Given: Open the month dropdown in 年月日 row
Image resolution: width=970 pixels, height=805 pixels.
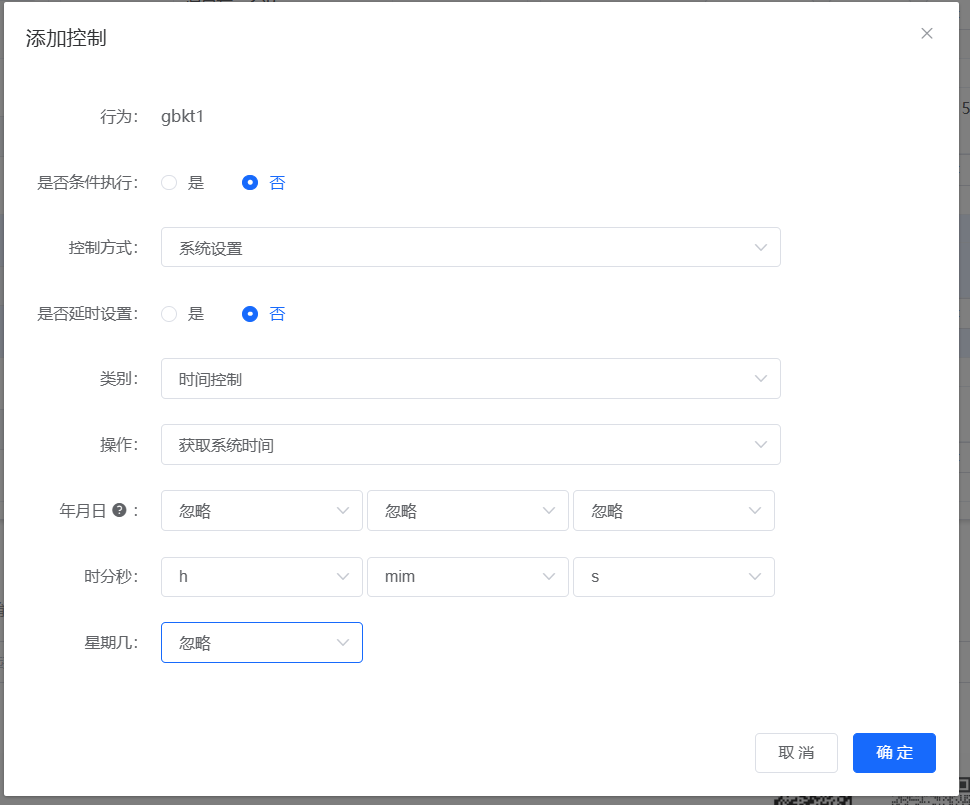Looking at the screenshot, I should (467, 511).
